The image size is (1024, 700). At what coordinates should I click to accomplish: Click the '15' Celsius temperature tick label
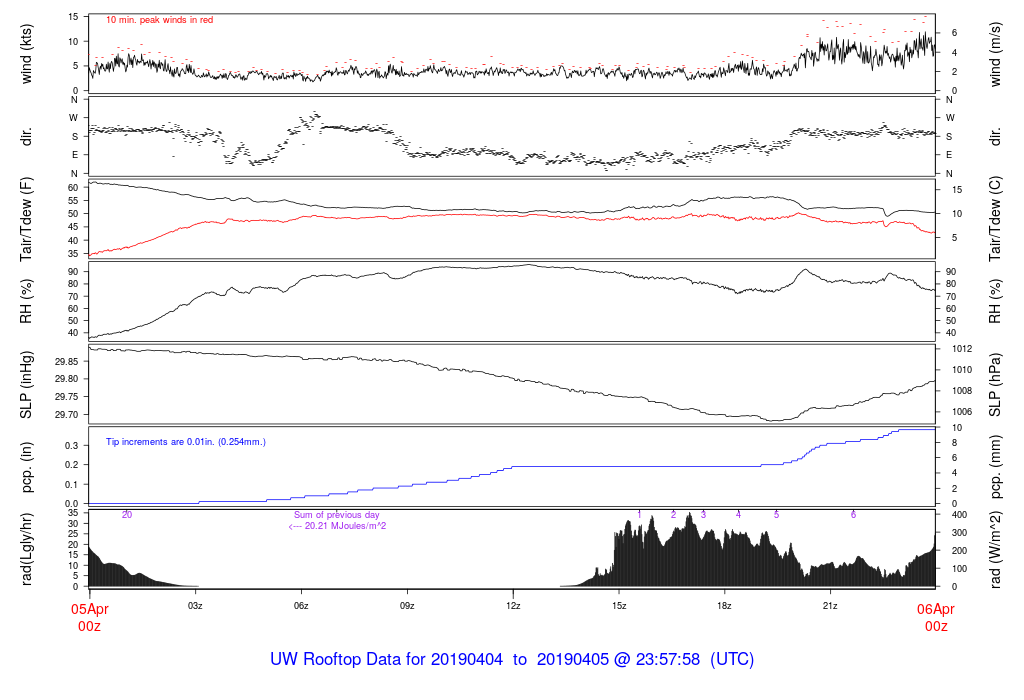point(957,190)
